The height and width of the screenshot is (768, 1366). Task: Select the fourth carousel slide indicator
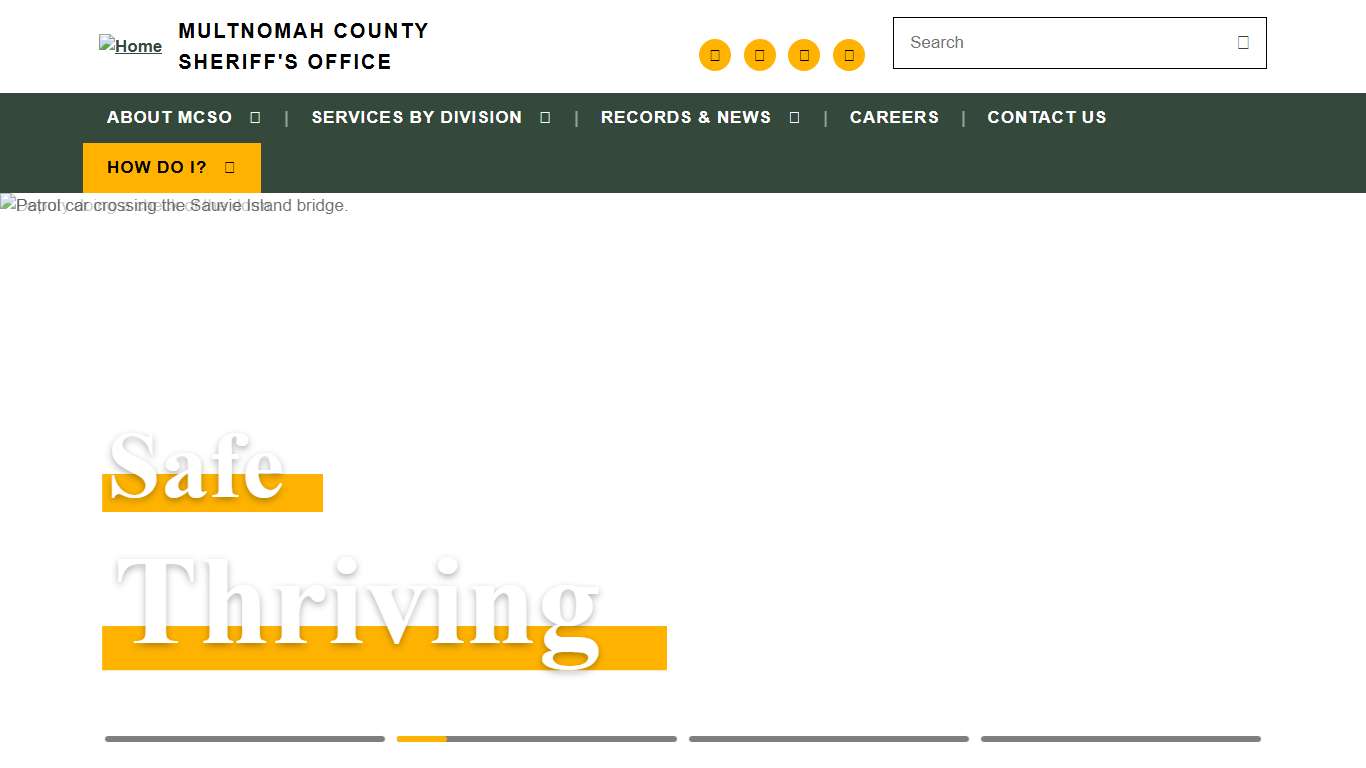1120,739
